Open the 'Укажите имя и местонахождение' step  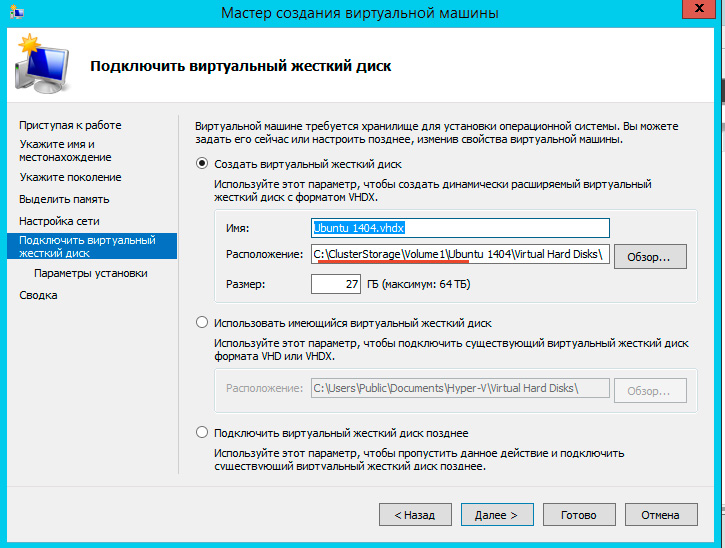coord(65,151)
